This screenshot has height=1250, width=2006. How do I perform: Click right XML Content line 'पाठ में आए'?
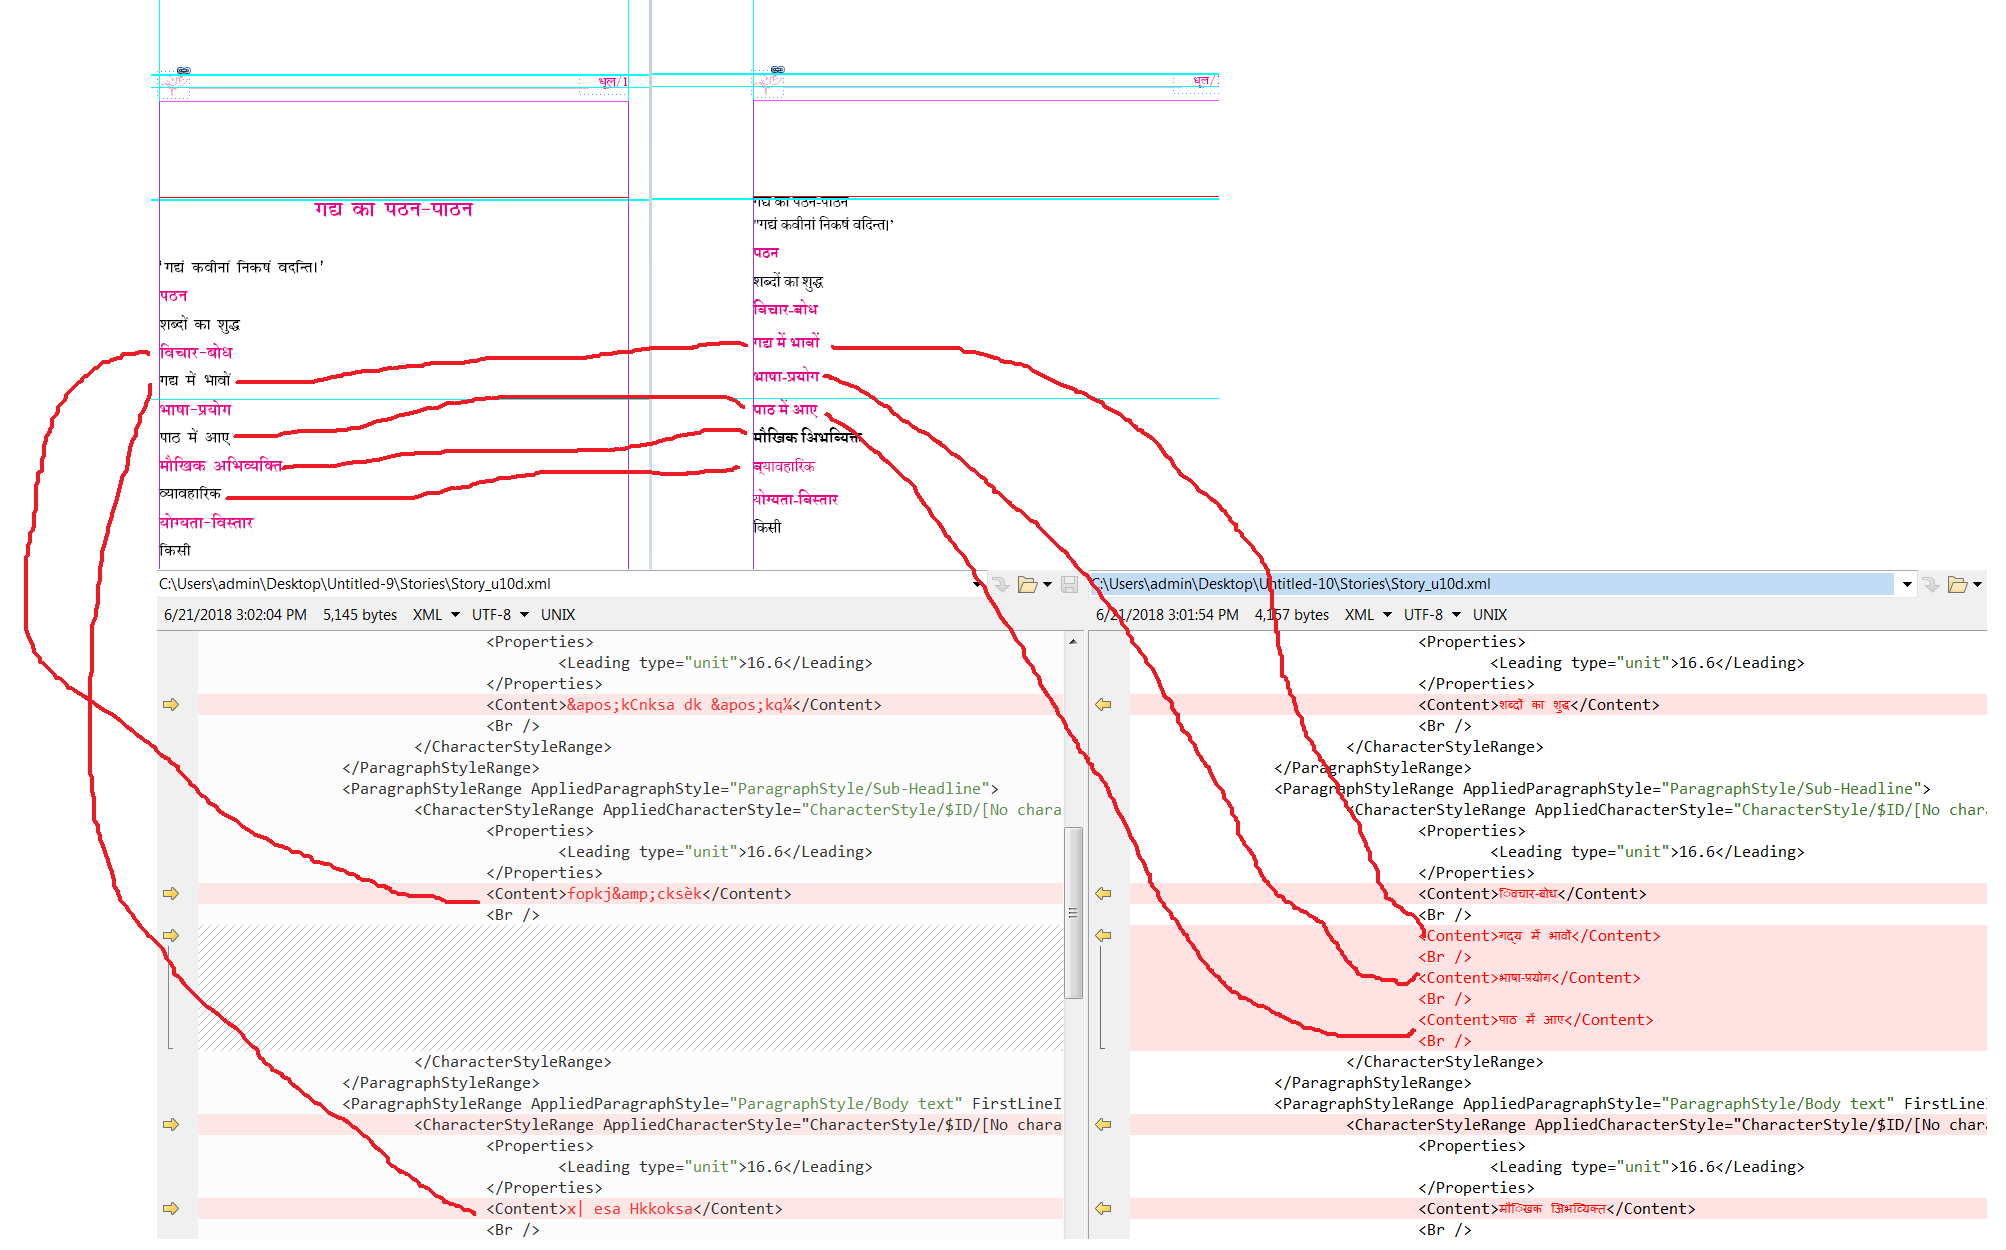pyautogui.click(x=1536, y=1020)
